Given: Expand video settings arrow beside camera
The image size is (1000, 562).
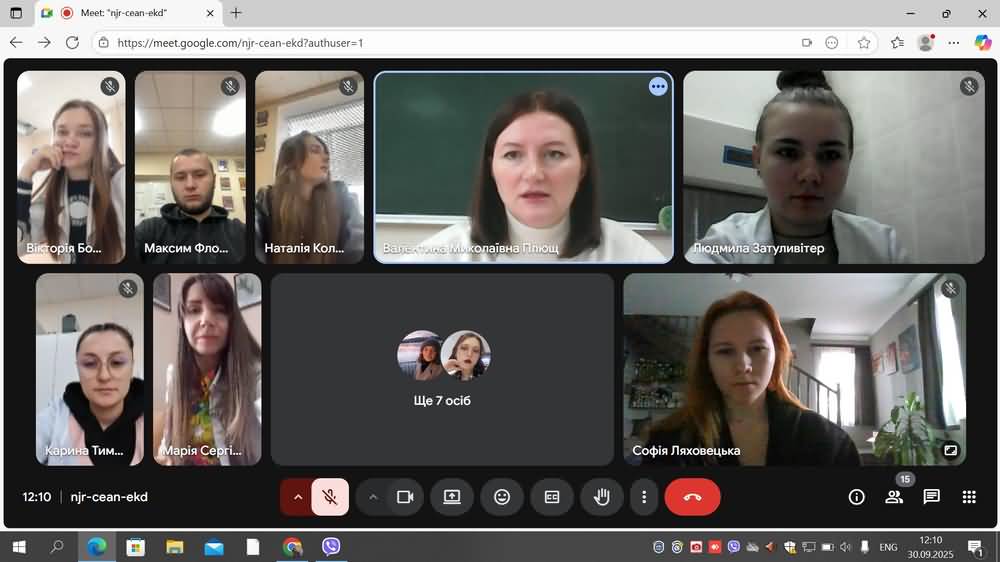Looking at the screenshot, I should (373, 497).
